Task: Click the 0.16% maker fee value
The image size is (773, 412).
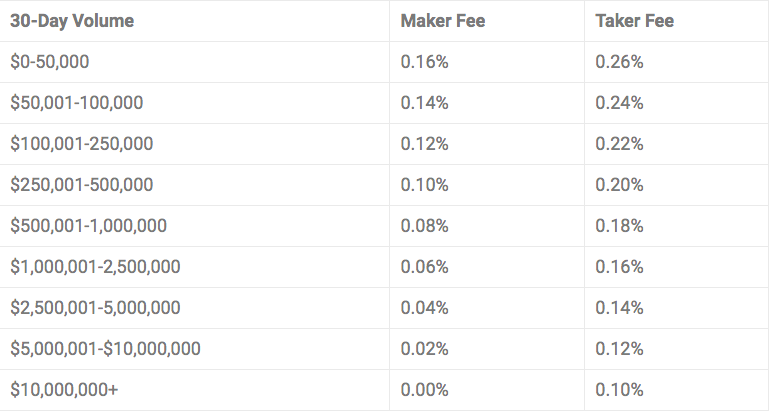Action: (424, 62)
